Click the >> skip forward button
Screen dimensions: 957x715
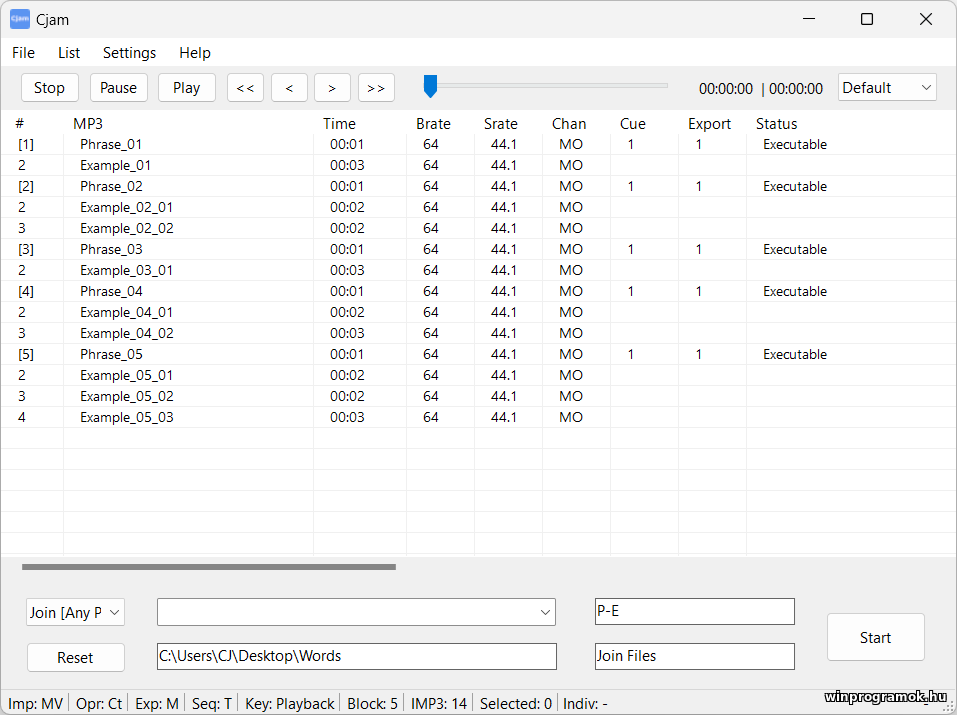click(x=376, y=88)
